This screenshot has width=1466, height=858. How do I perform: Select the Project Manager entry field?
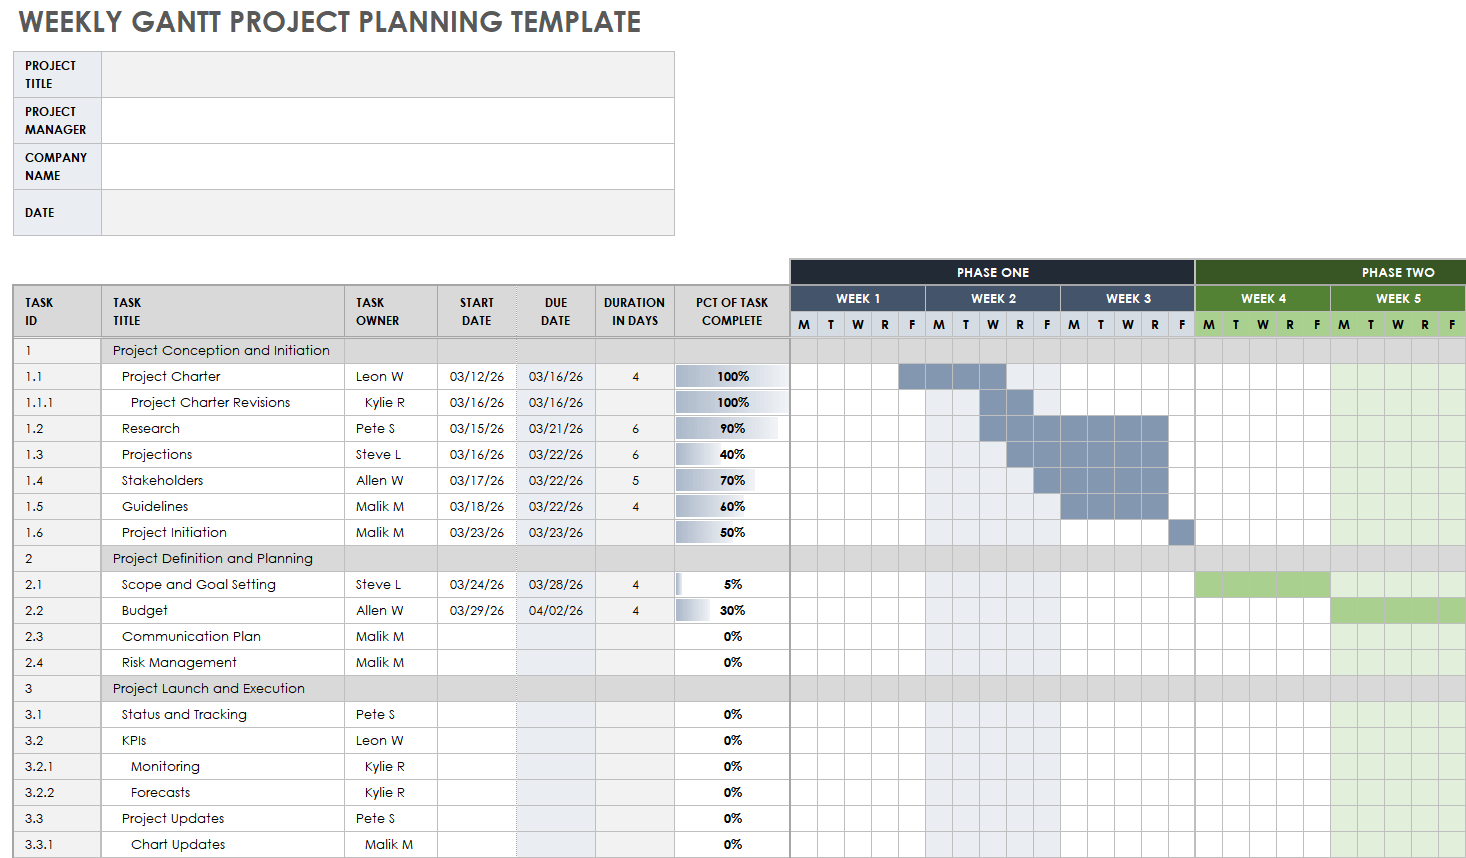pyautogui.click(x=387, y=121)
